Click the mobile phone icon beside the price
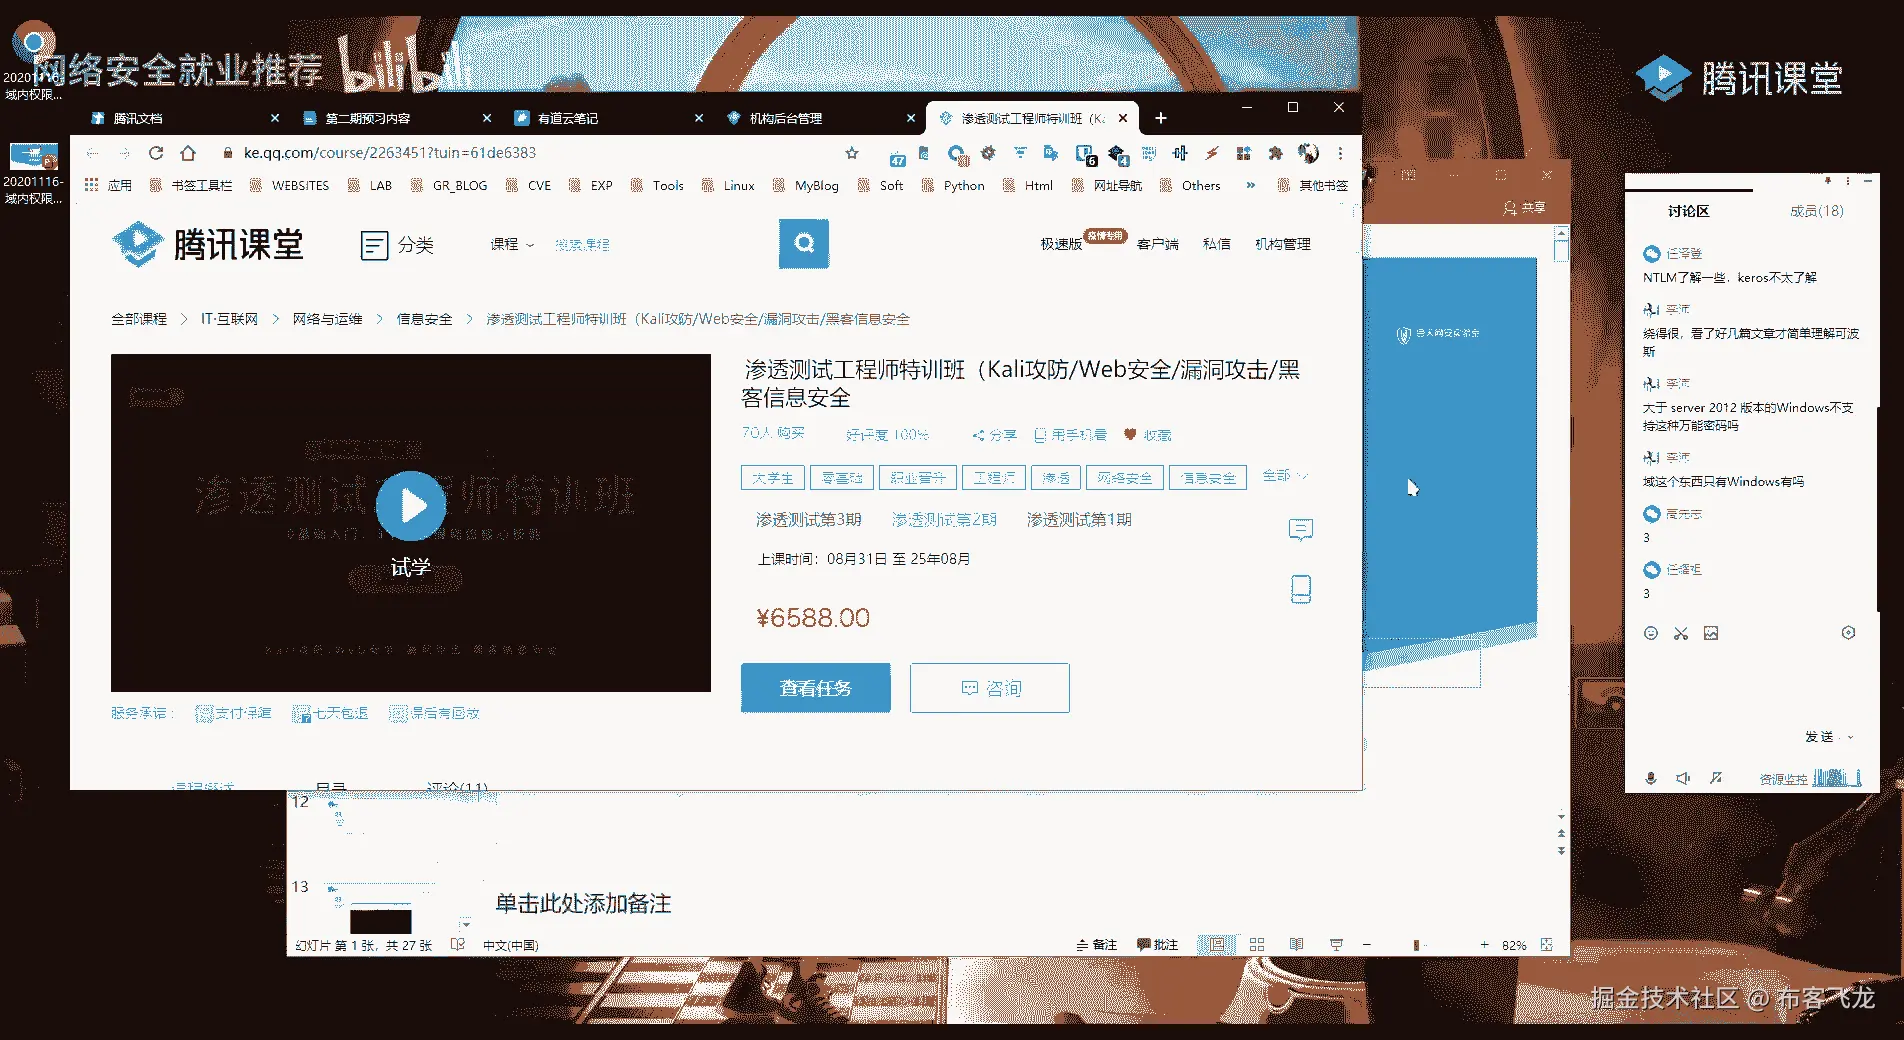 pos(1301,589)
